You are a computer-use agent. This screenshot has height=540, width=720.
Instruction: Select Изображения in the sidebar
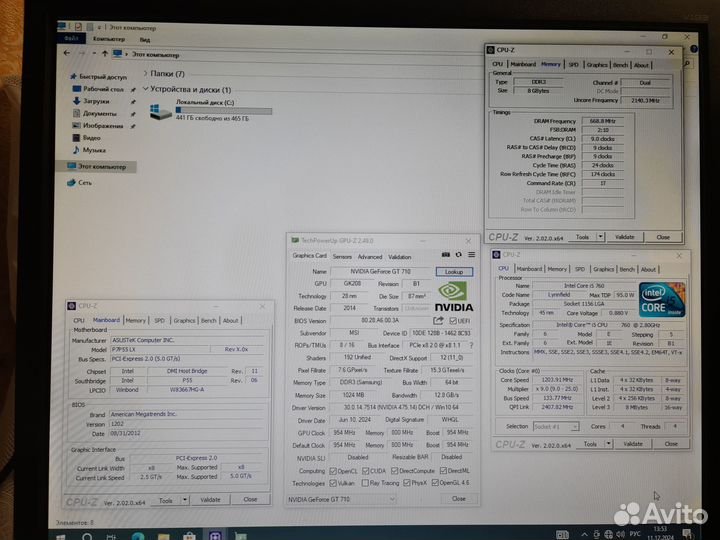point(98,125)
